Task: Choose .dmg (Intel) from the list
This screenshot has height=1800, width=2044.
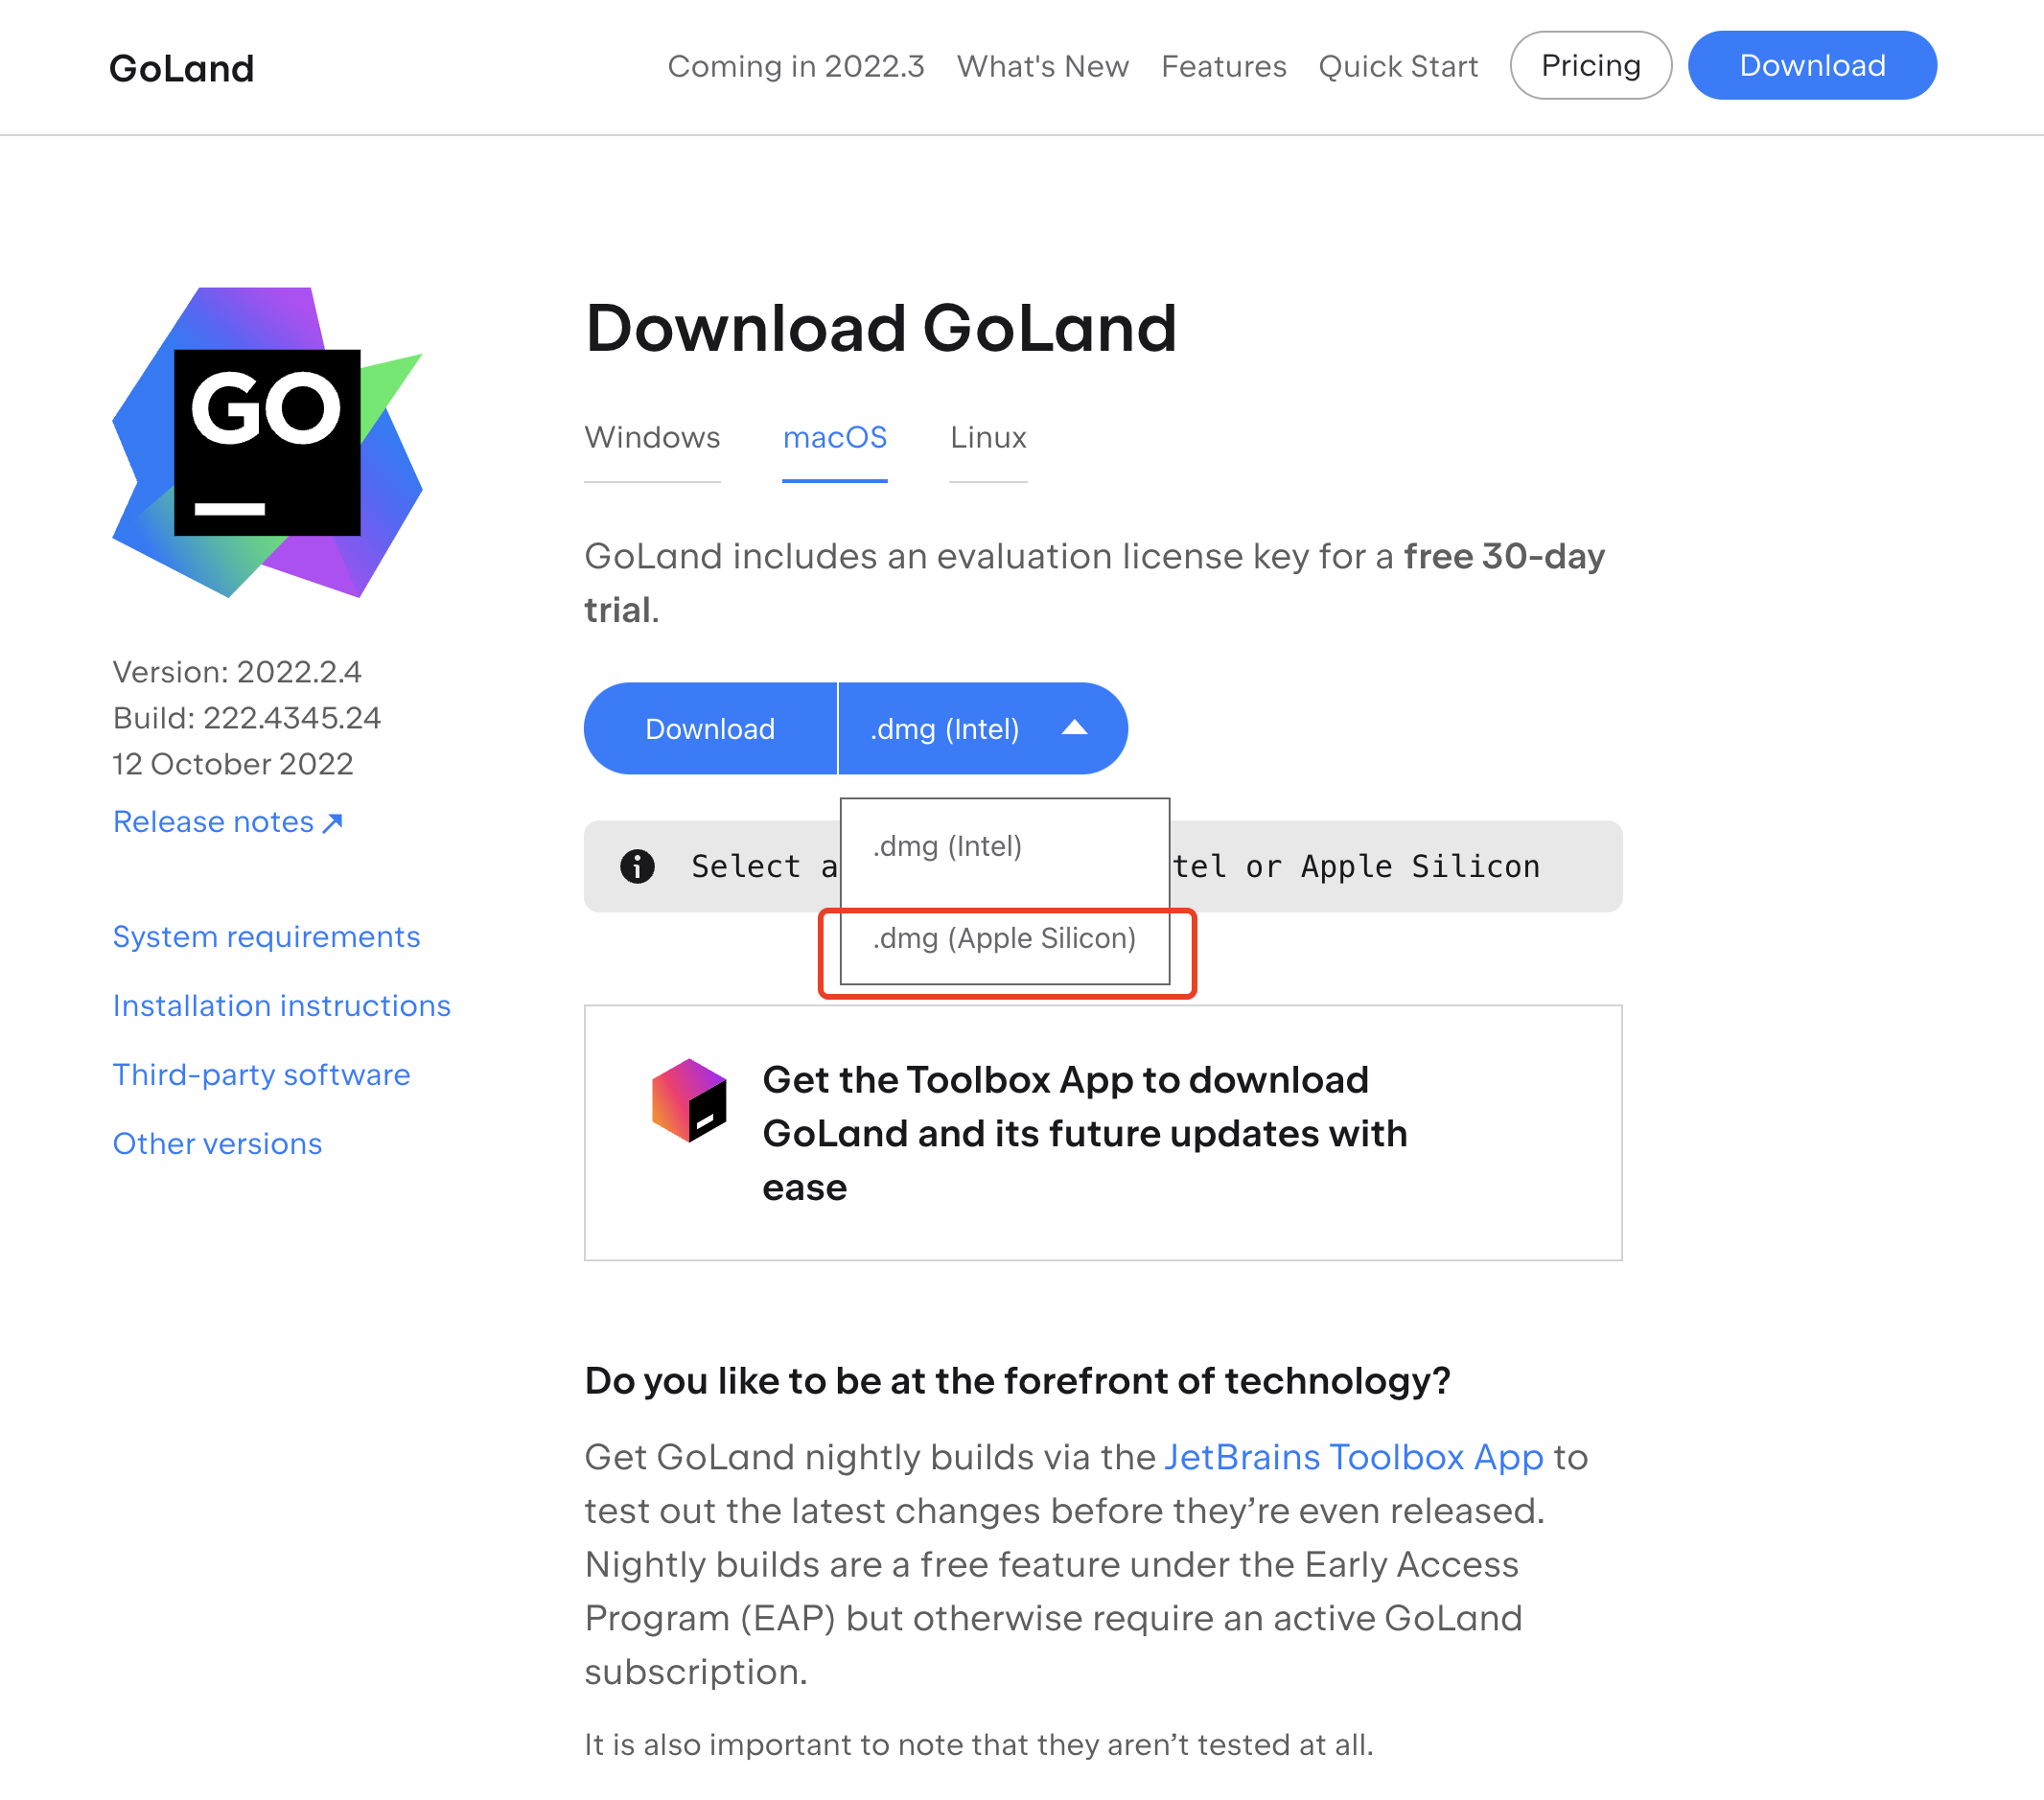Action: [947, 846]
